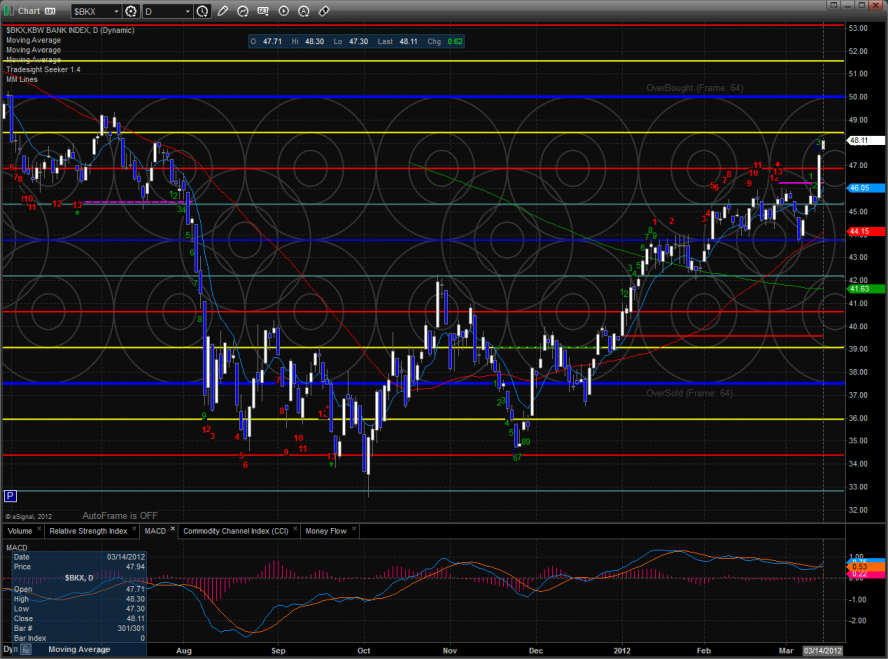Image resolution: width=888 pixels, height=659 pixels.
Task: Click the circled A alerts icon
Action: [303, 12]
